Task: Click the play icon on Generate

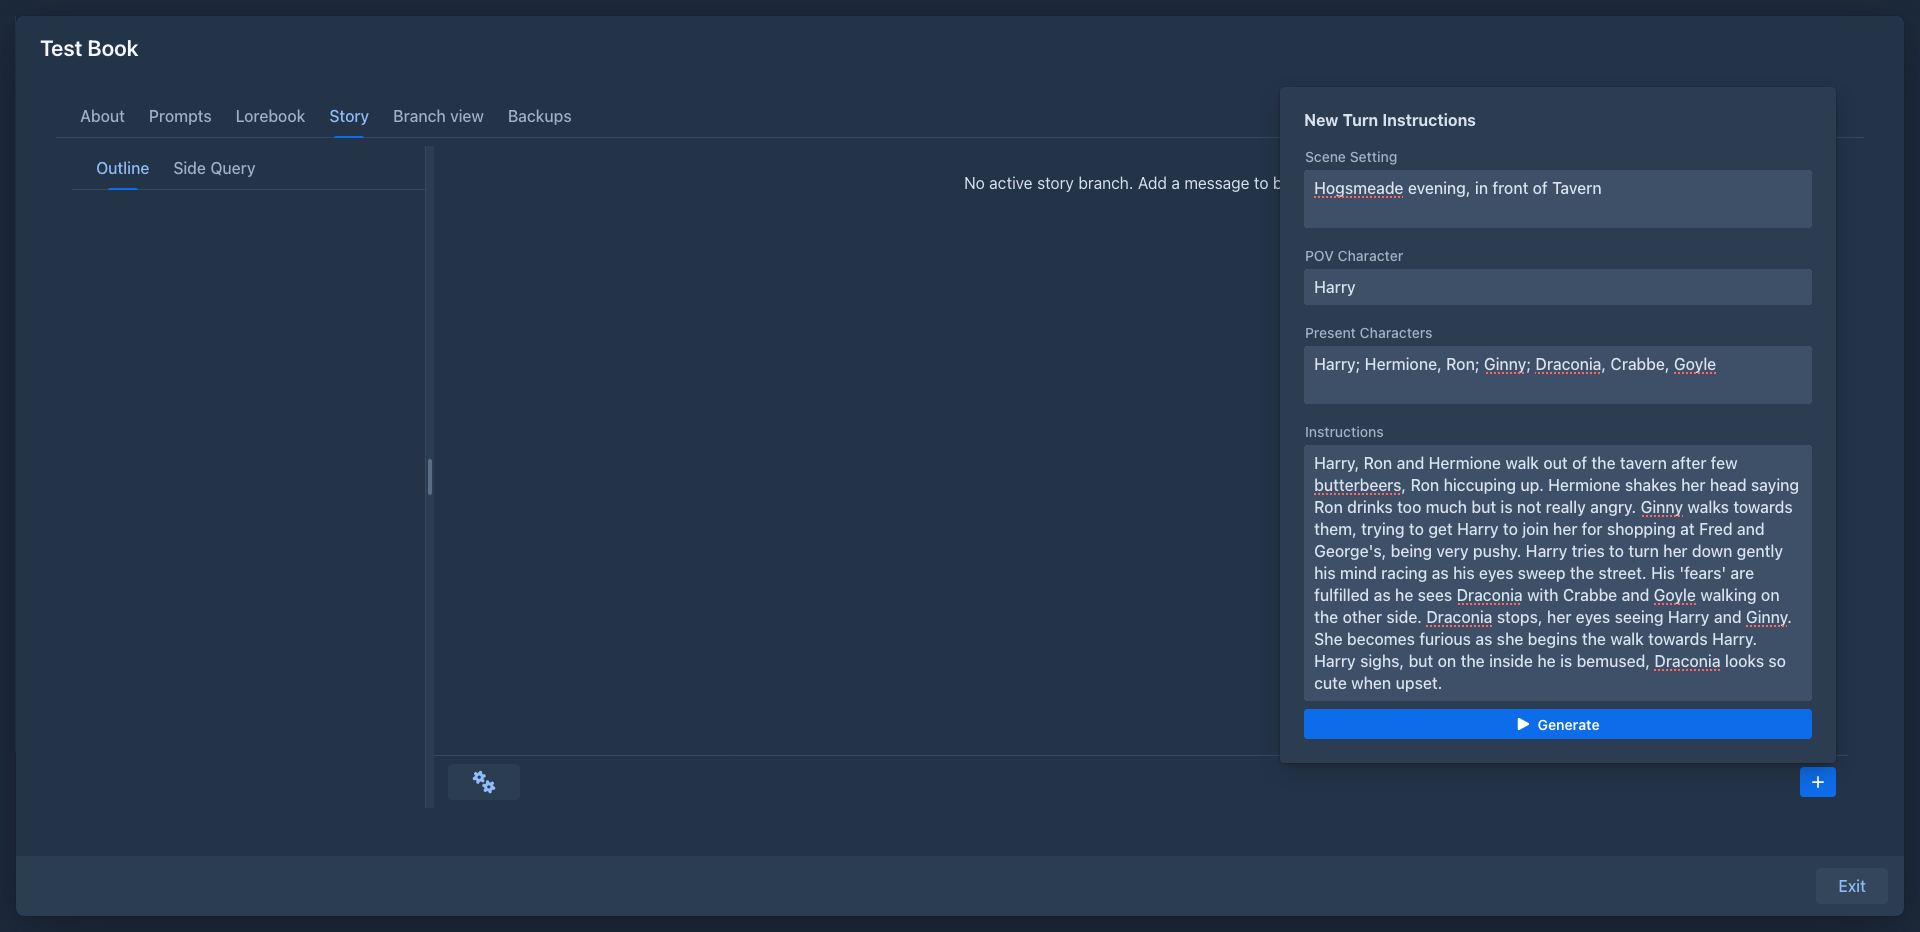Action: [1523, 724]
